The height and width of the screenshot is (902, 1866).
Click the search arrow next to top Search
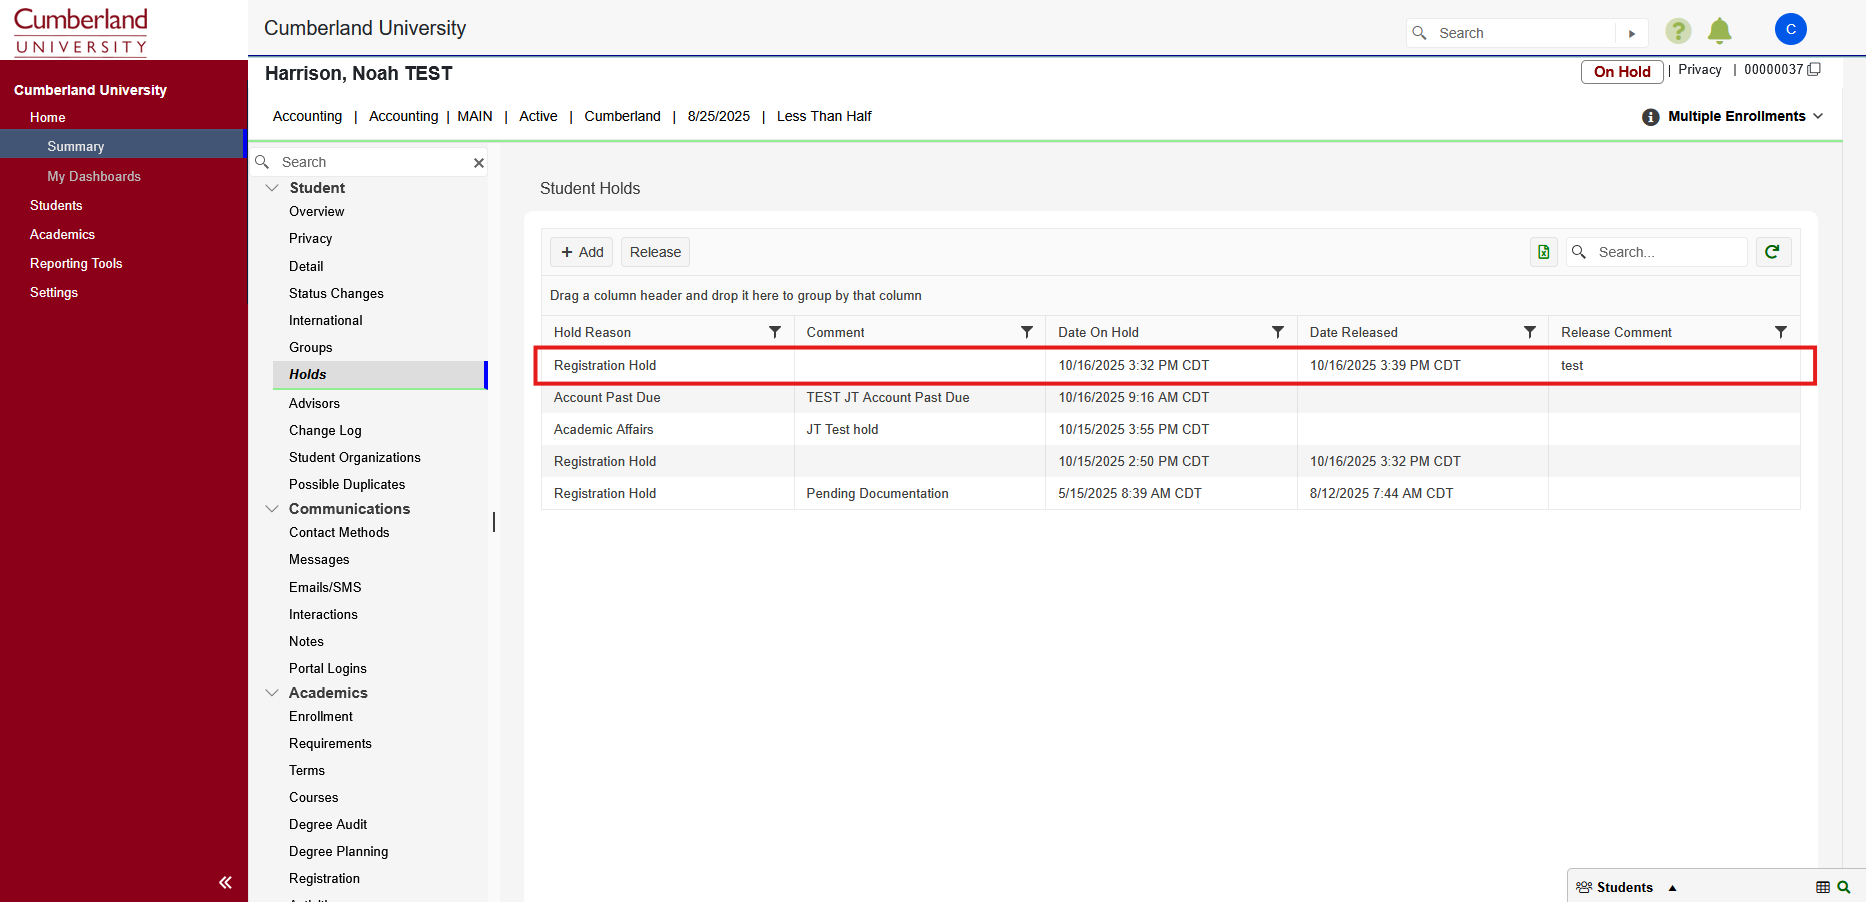tap(1632, 33)
